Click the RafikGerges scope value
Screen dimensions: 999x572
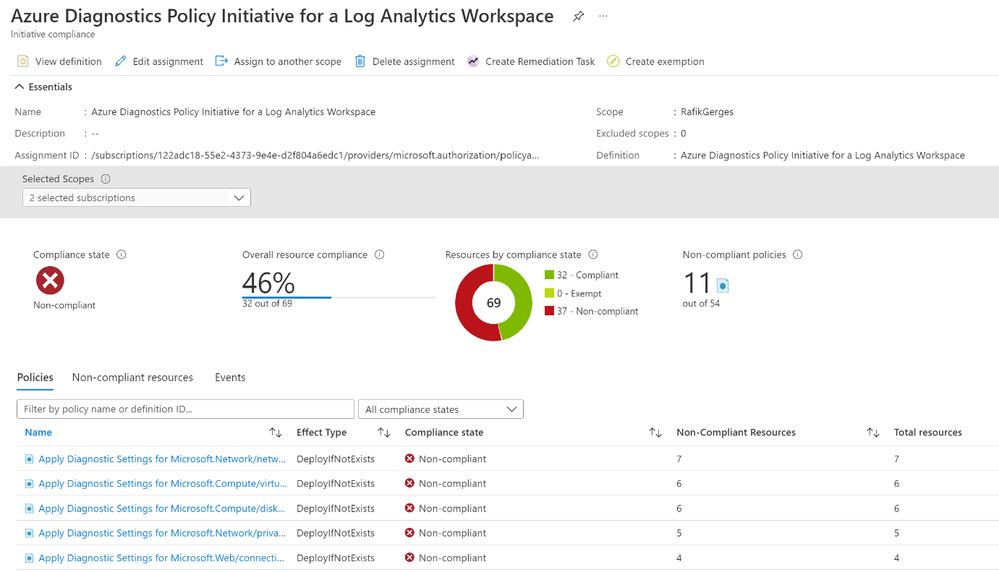point(707,111)
